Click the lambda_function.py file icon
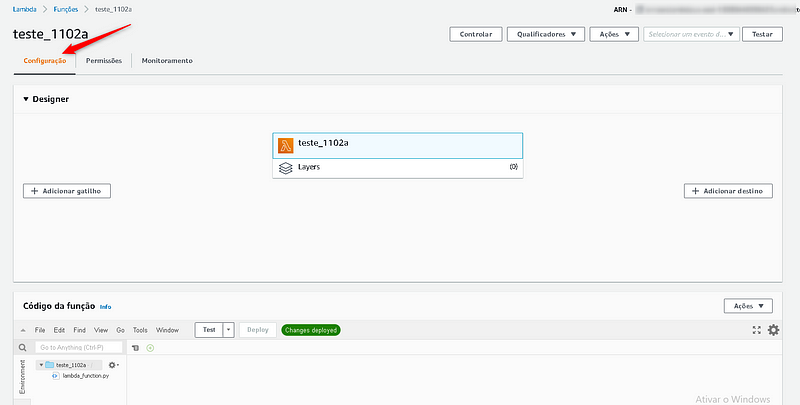Screen dimensions: 800x405 click(x=56, y=376)
